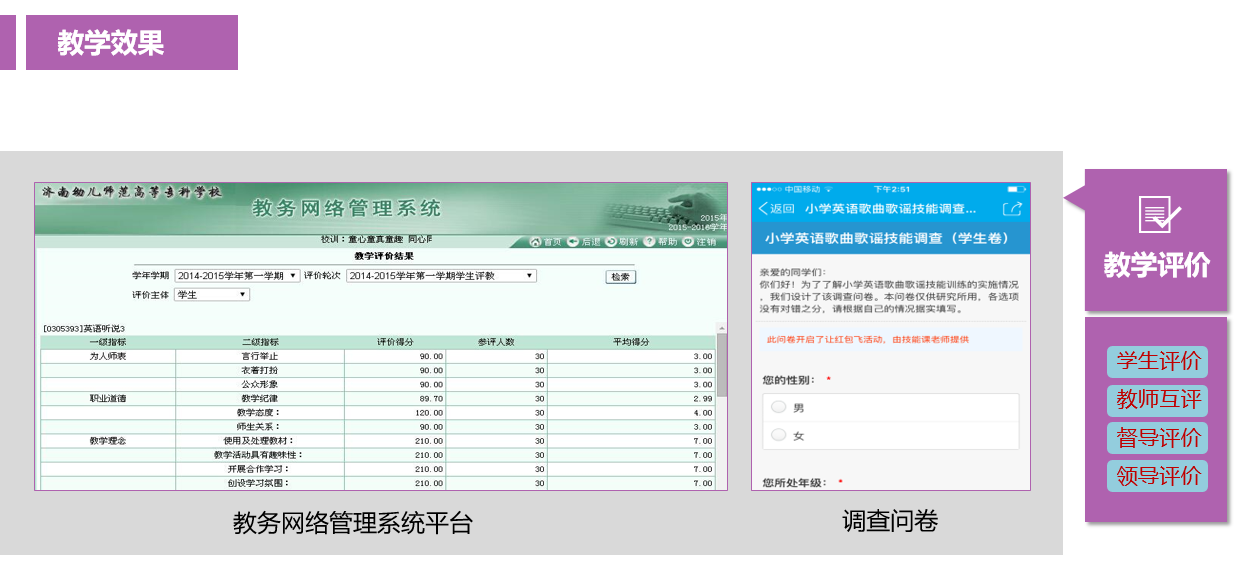Click the 注销 logout icon
Image resolution: width=1248 pixels, height=580 pixels.
(688, 242)
